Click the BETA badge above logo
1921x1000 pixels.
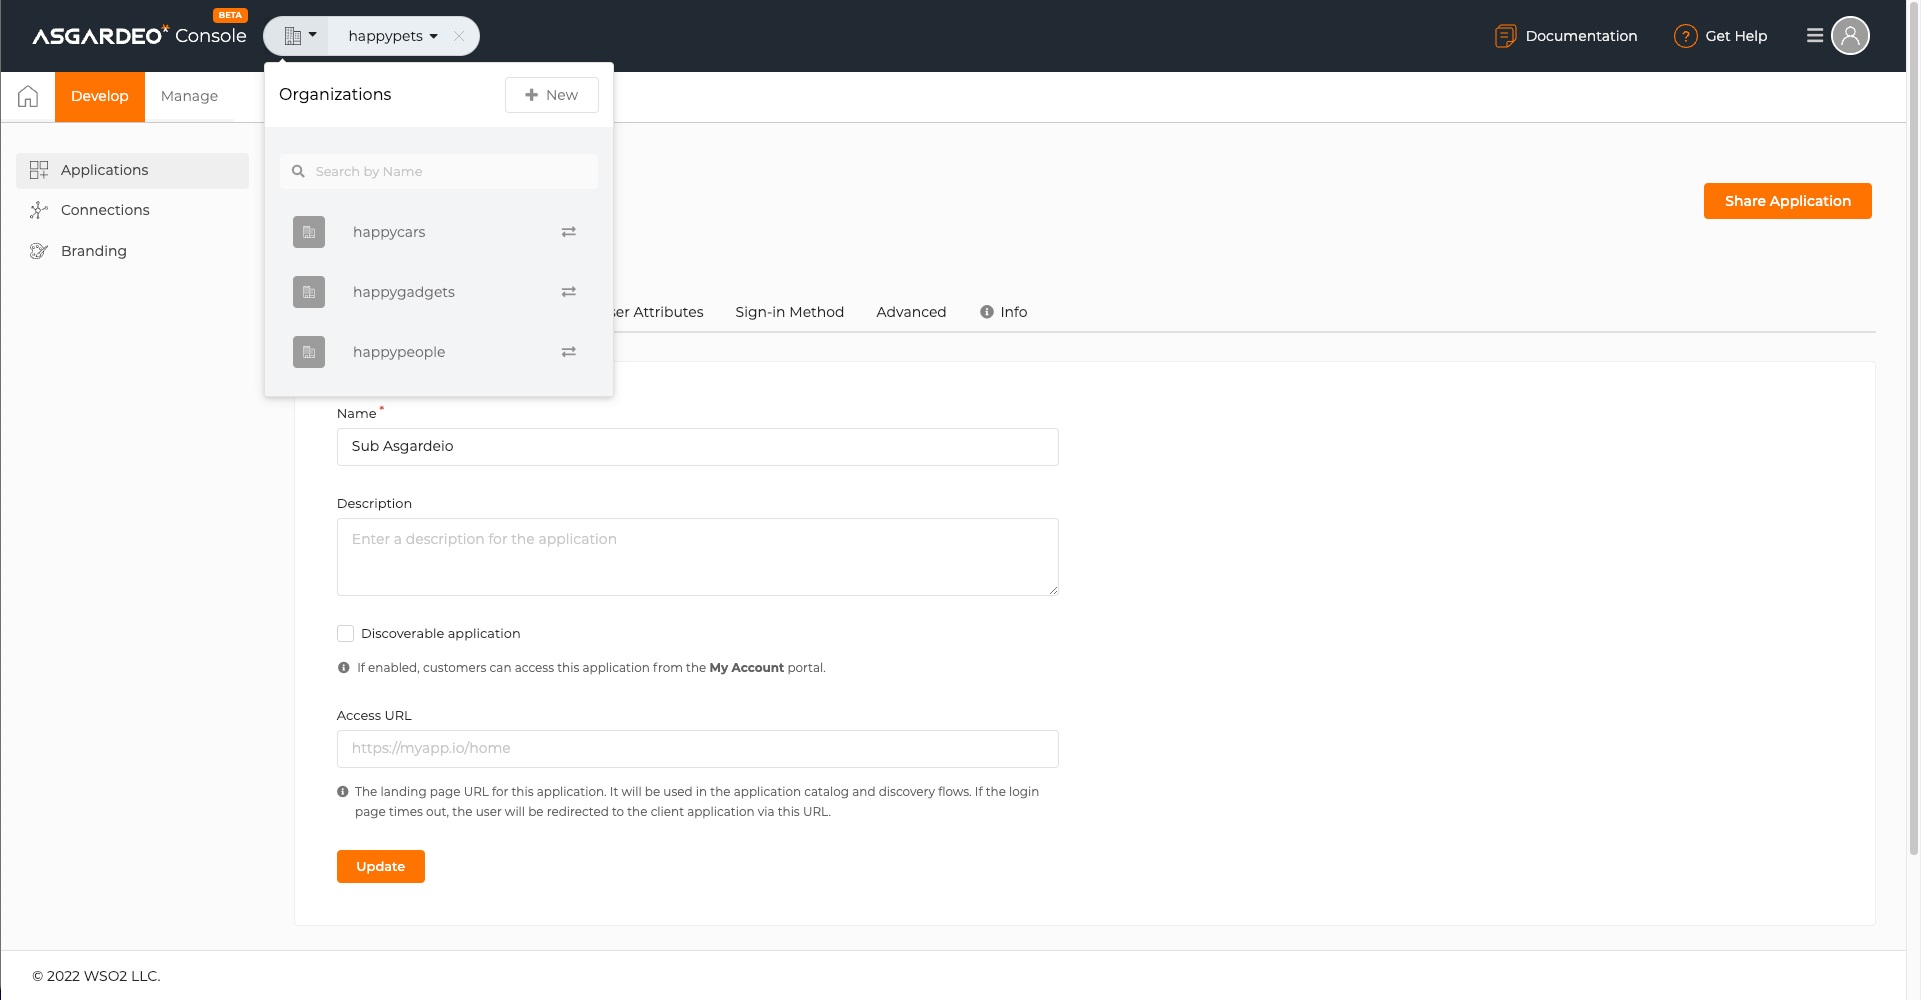[x=230, y=15]
